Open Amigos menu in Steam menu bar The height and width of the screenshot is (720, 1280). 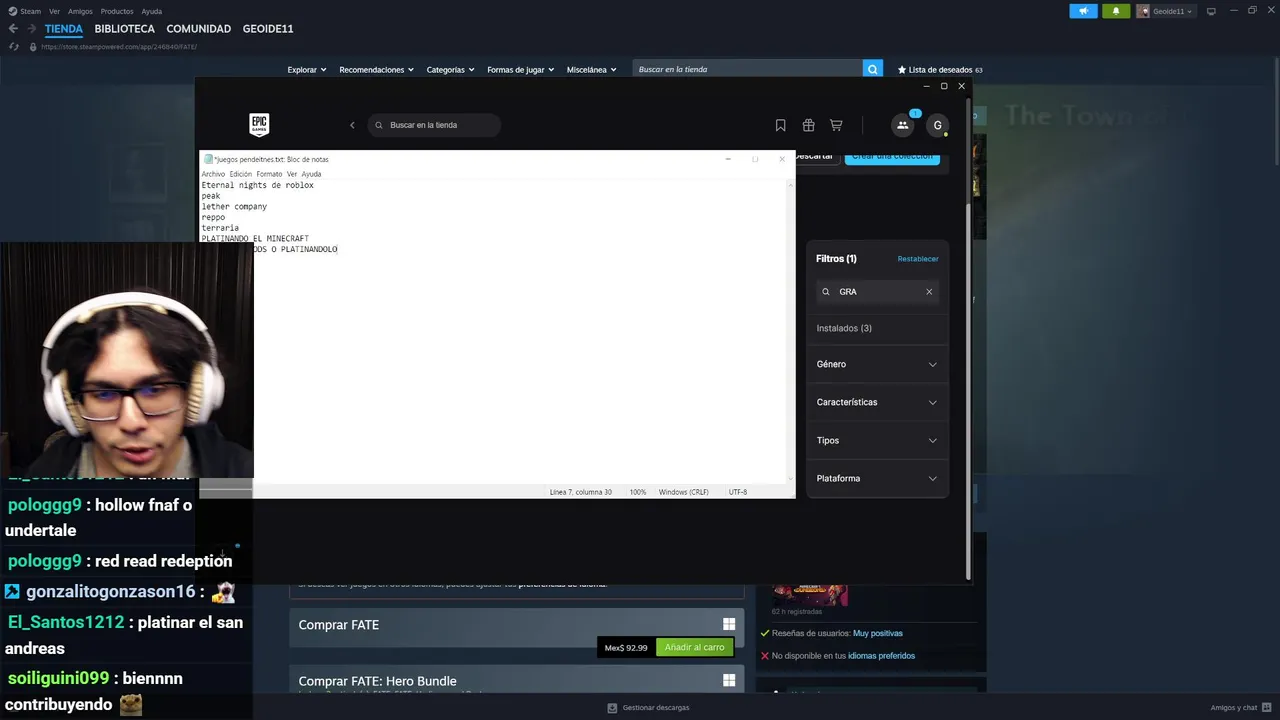tap(80, 11)
